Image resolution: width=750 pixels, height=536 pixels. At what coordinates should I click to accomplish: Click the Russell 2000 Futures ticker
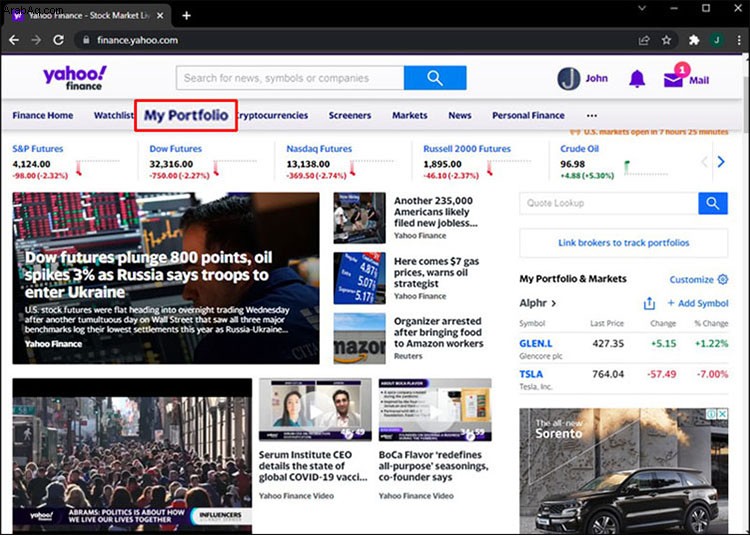[467, 149]
